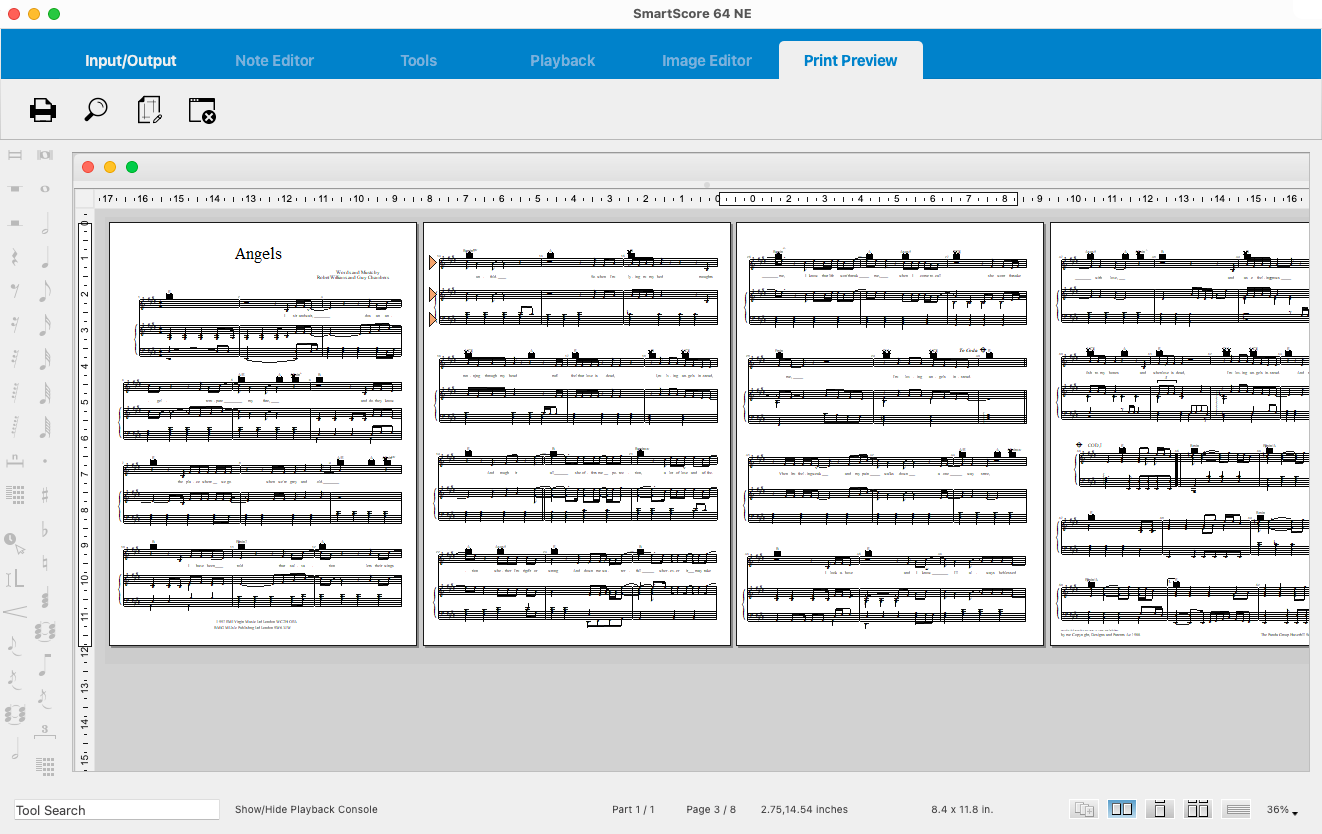
Task: Select the clock cursor tool
Action: [15, 543]
